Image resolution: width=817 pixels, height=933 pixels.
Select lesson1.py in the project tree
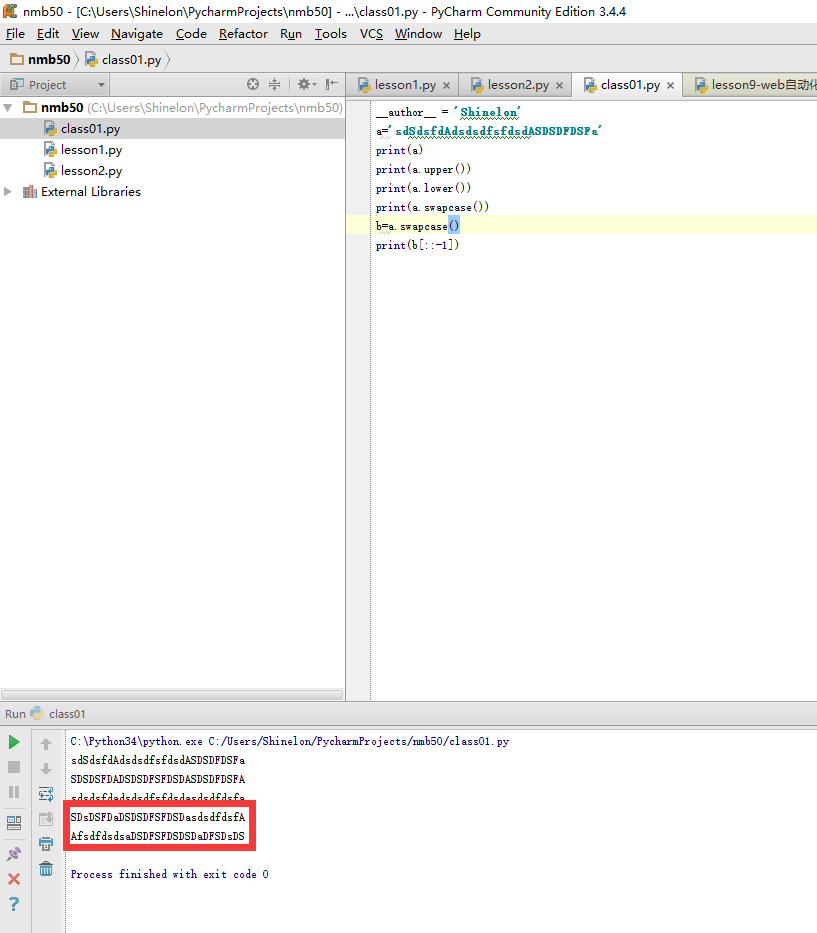(x=91, y=150)
